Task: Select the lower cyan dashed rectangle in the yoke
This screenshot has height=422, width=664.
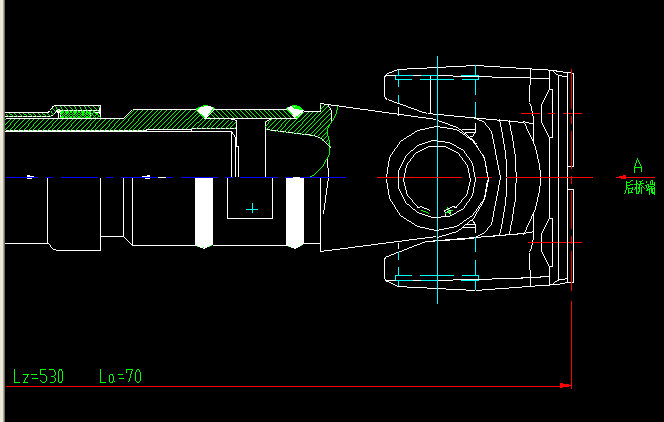Action: point(437,277)
